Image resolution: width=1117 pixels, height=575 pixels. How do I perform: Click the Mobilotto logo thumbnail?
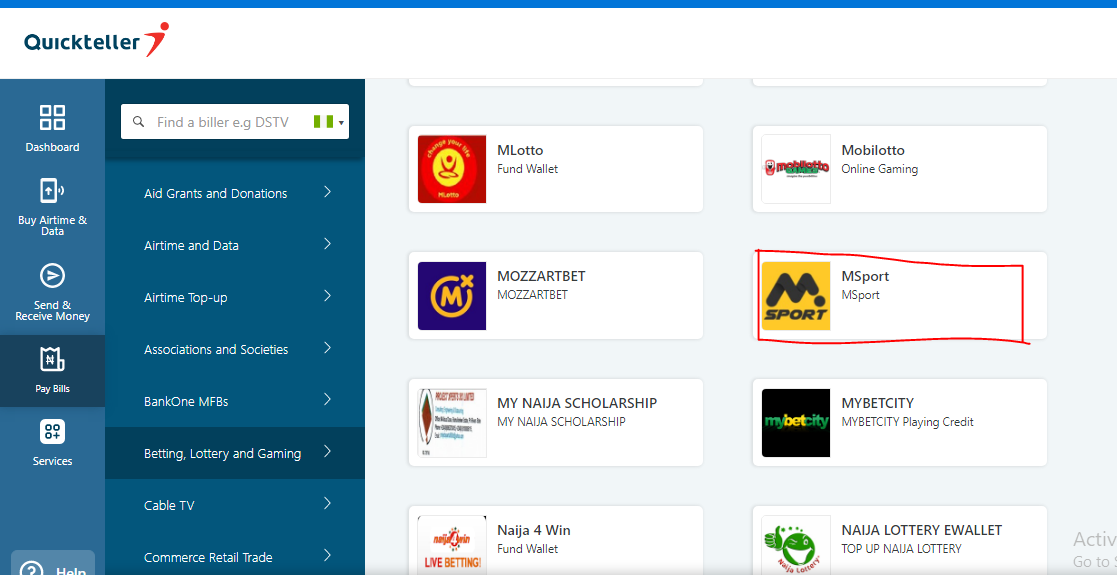point(796,169)
